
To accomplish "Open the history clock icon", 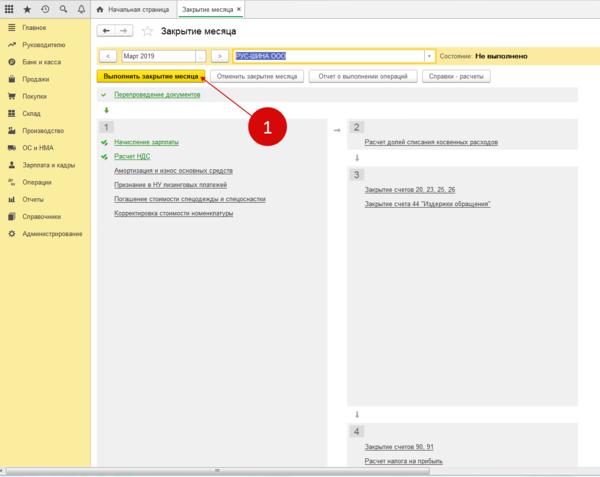I will pyautogui.click(x=45, y=9).
